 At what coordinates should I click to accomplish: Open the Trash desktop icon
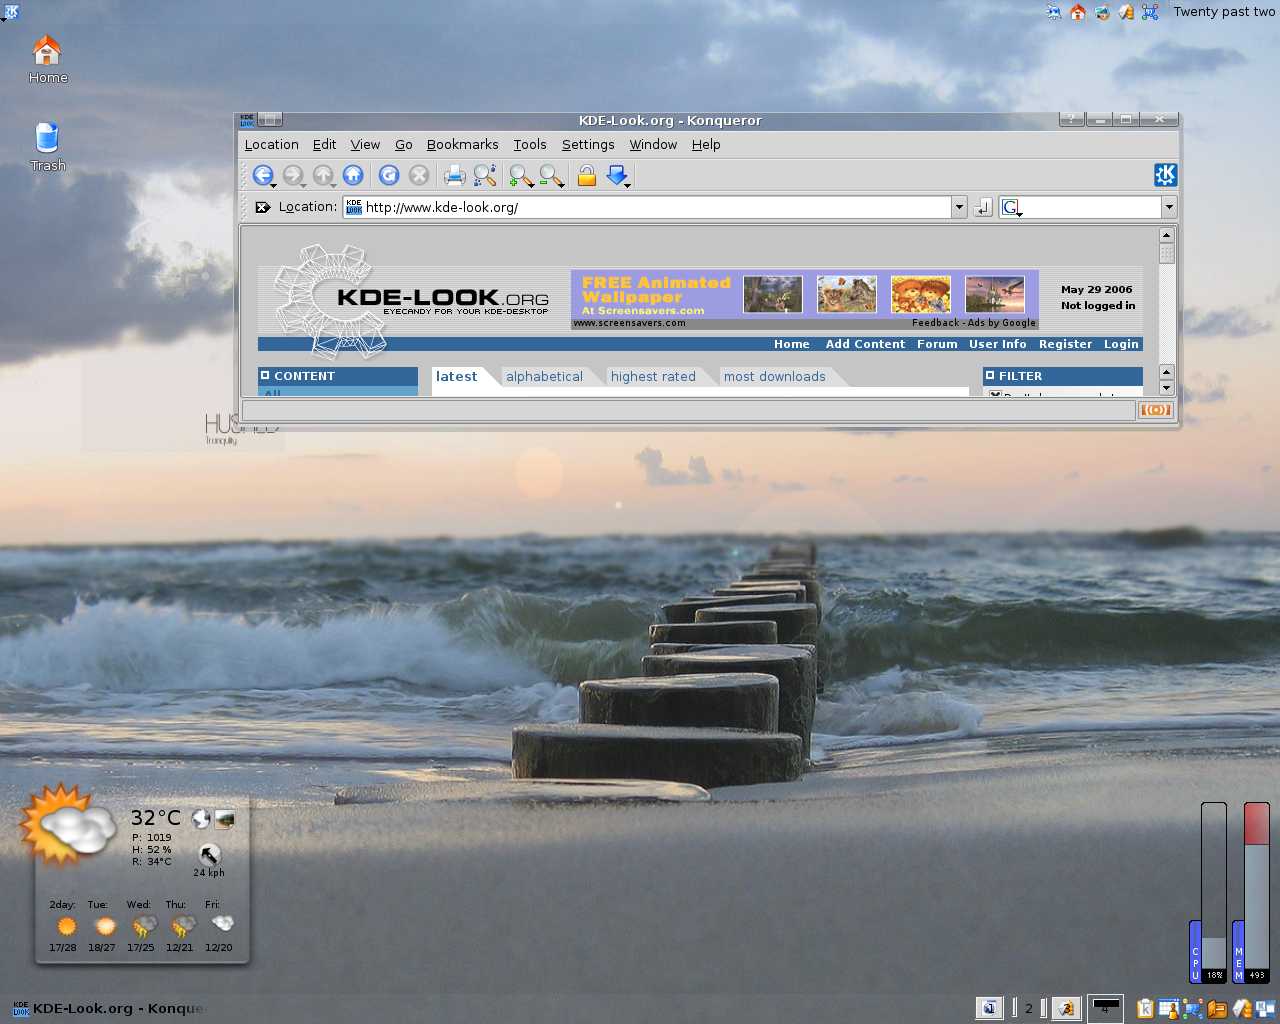pyautogui.click(x=47, y=147)
